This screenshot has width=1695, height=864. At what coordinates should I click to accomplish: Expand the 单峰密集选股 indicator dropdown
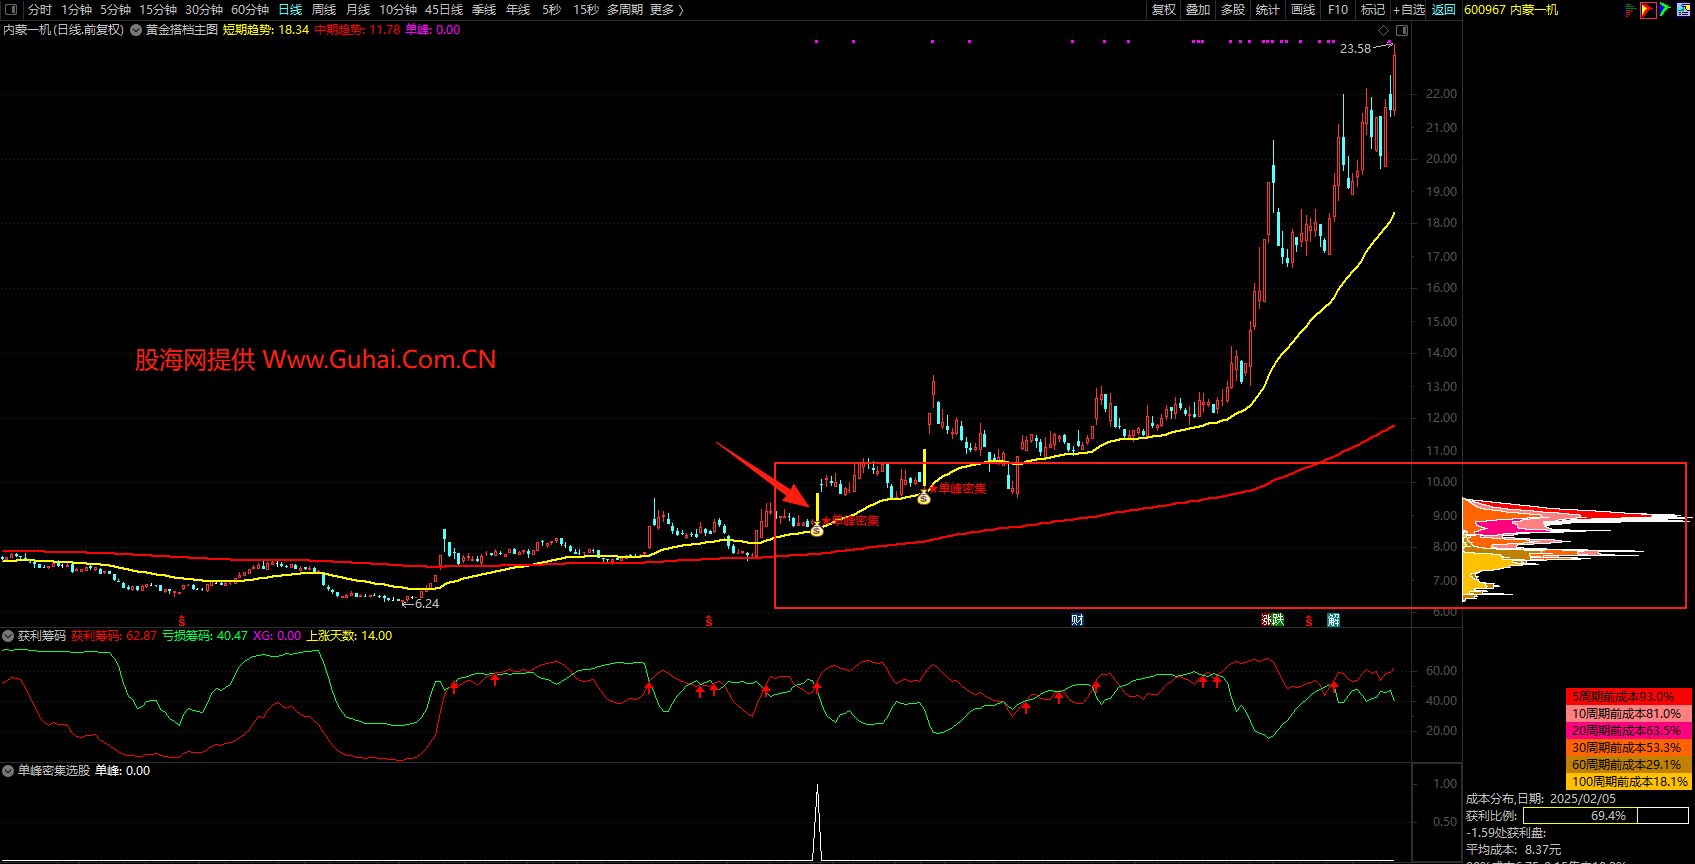pos(8,771)
